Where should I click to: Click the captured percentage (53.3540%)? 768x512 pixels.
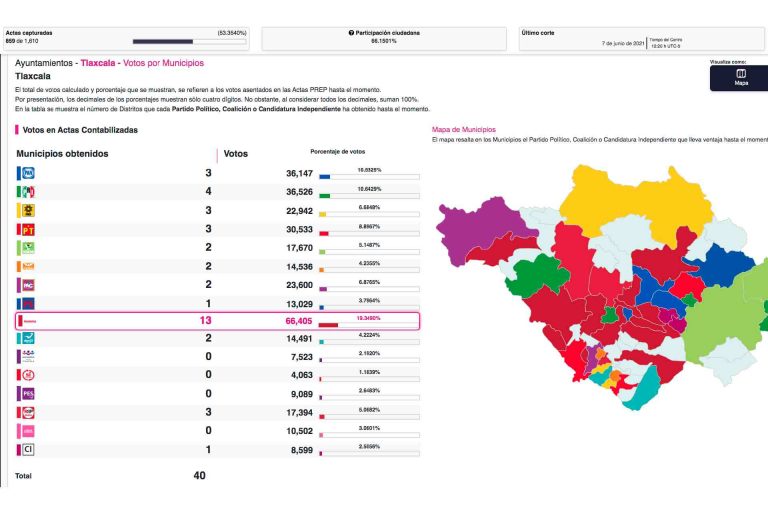pyautogui.click(x=232, y=33)
